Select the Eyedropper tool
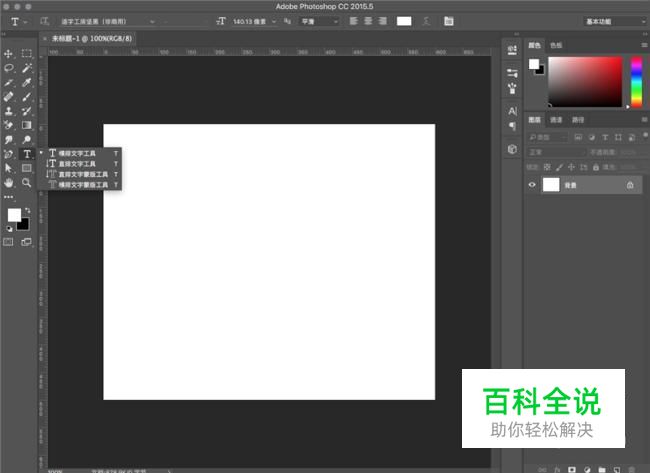 [27, 82]
